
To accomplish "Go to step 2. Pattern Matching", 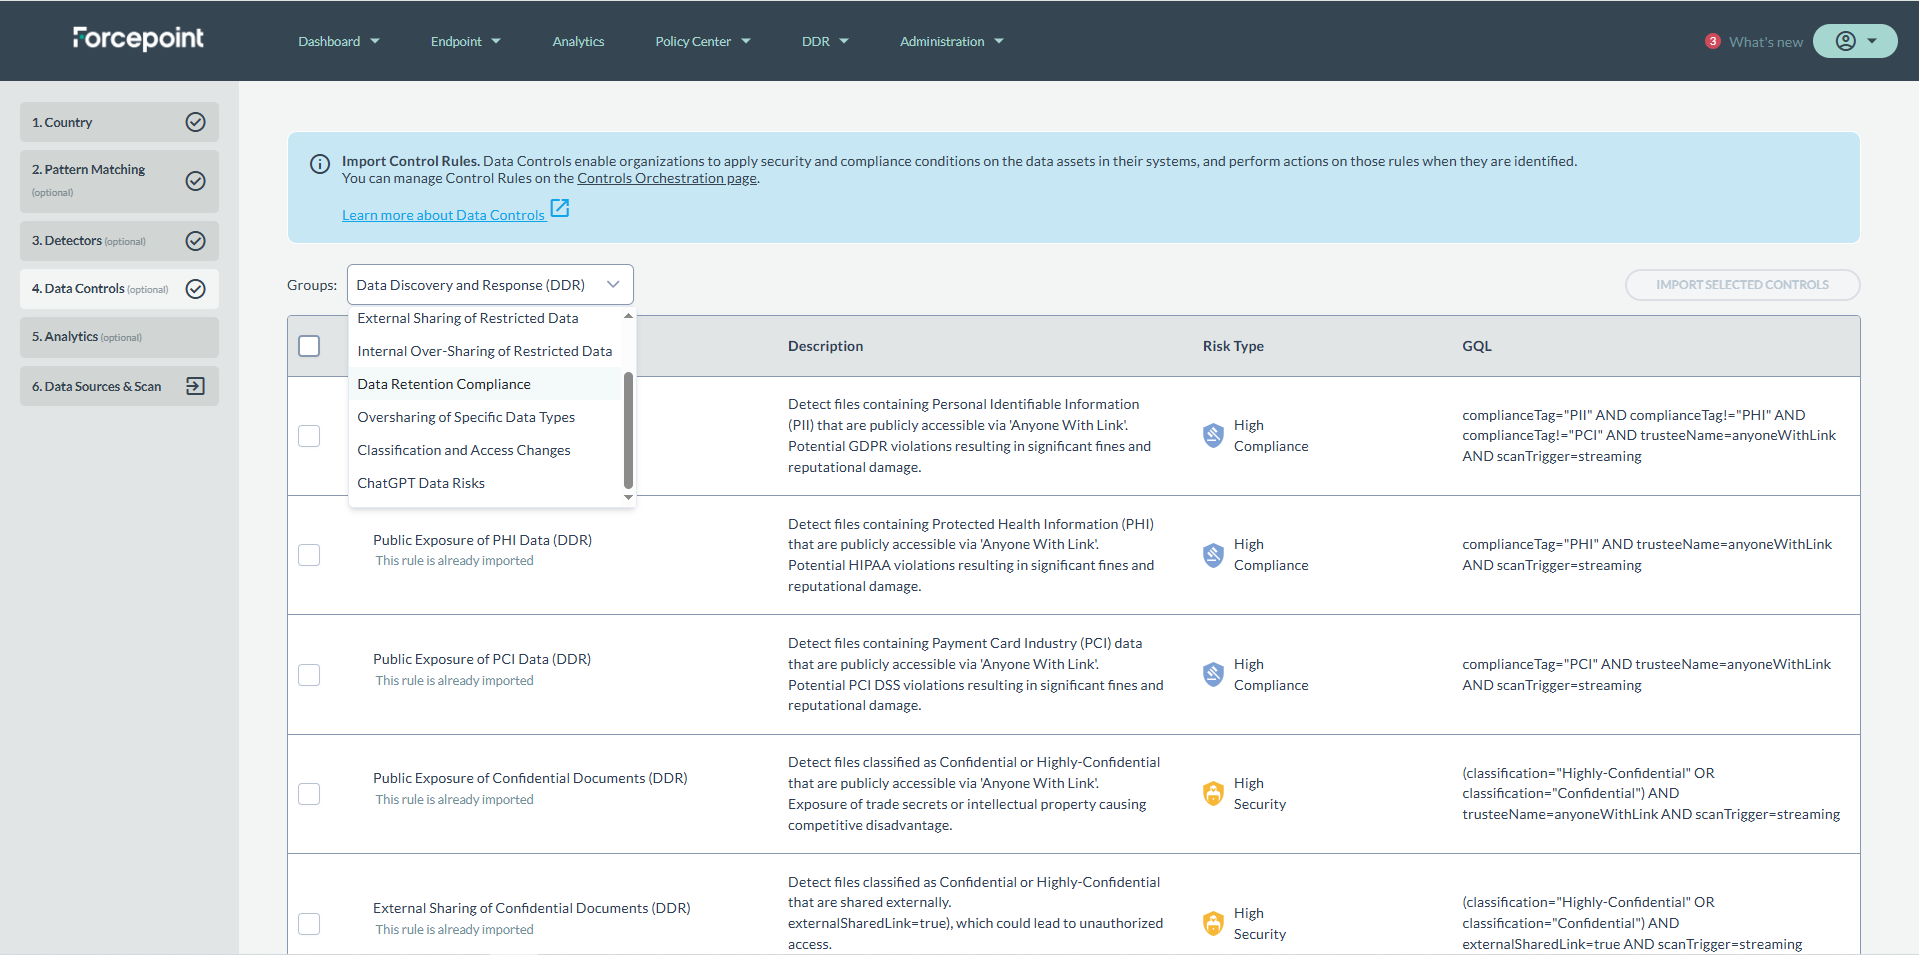I will (x=119, y=181).
